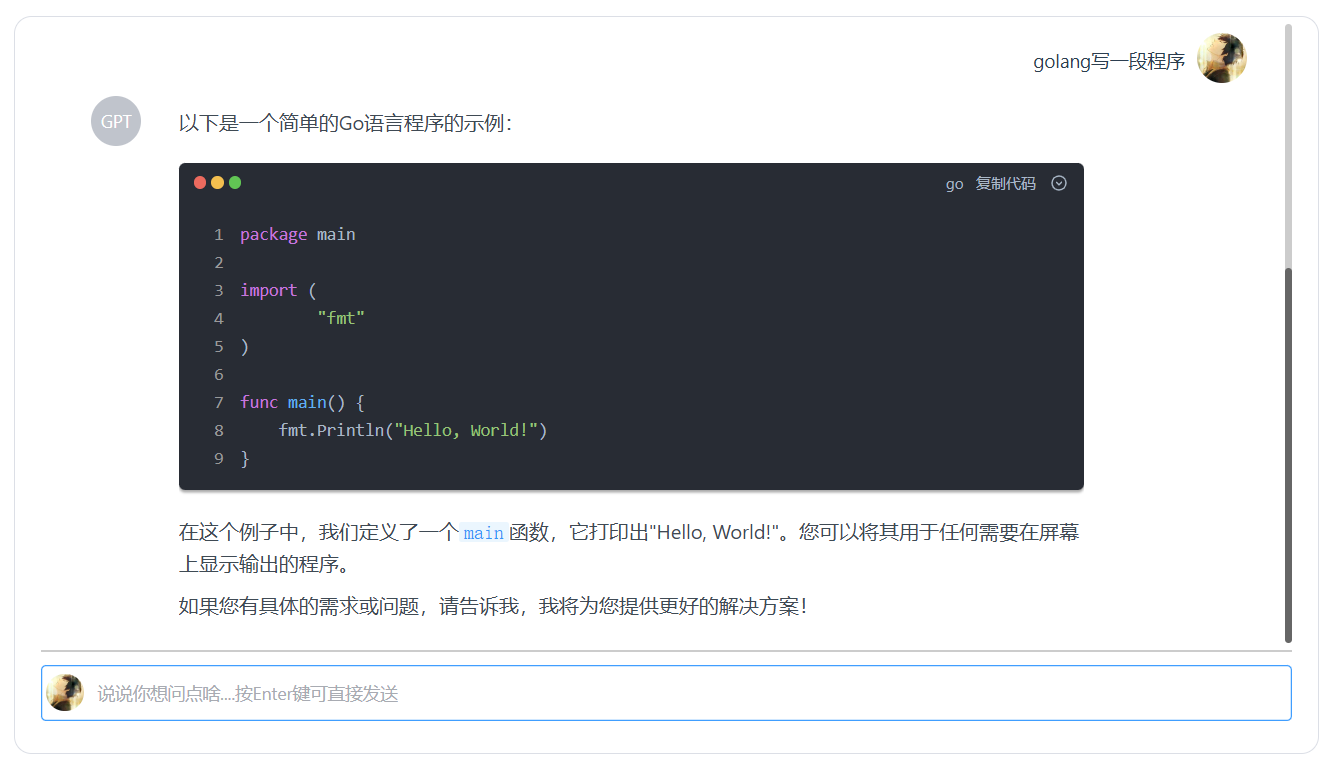
Task: Click line number 9 in the code
Action: click(219, 458)
